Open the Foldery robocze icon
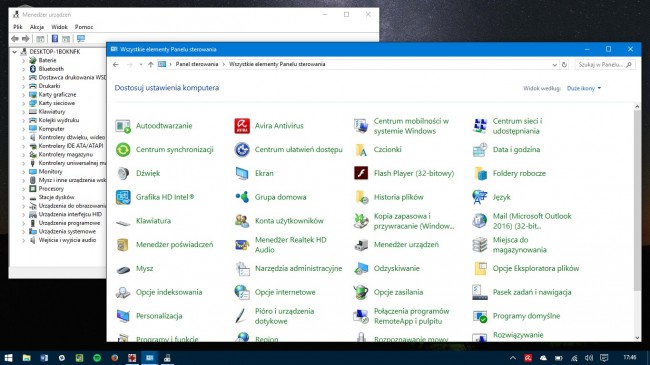Screen dimensions: 650x365 tap(480, 173)
